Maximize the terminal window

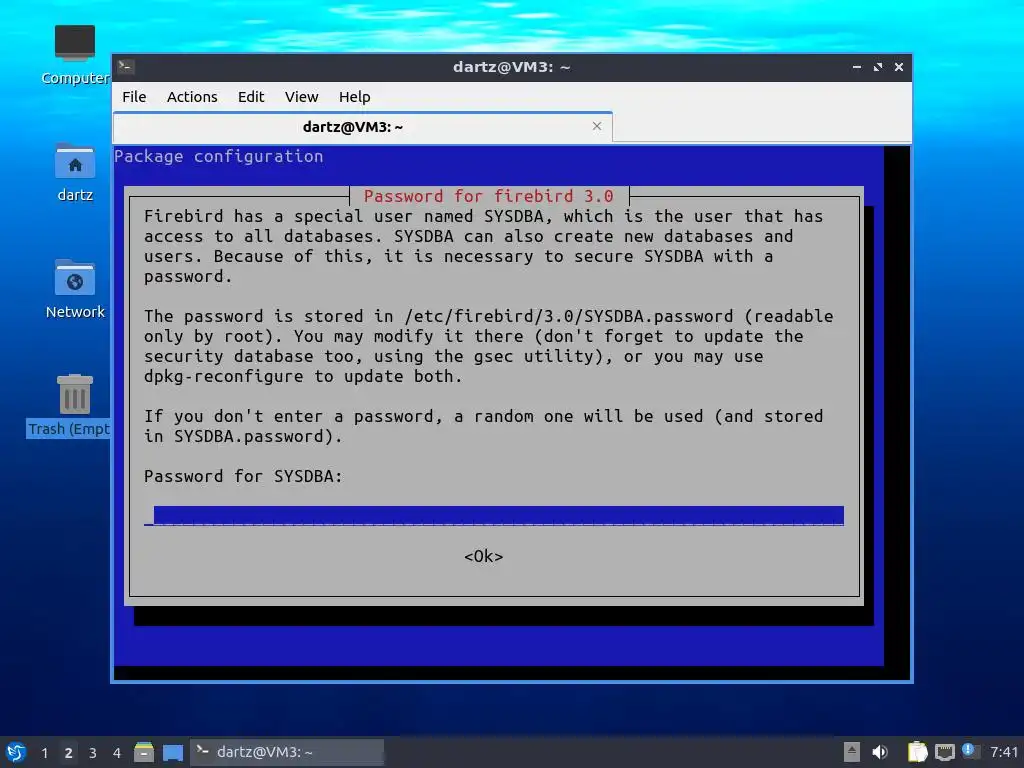(x=877, y=67)
